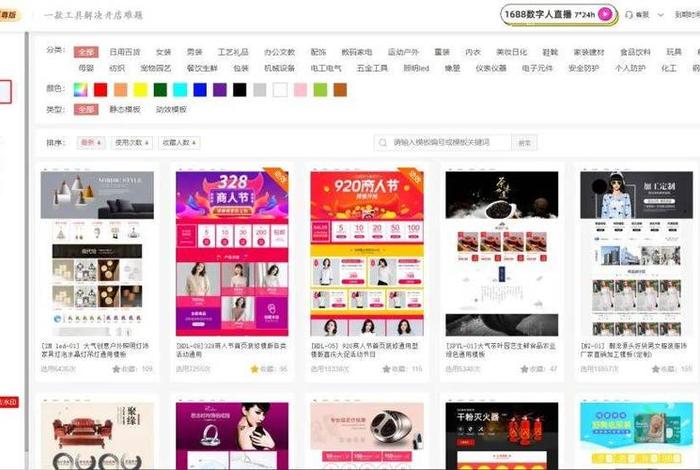Filter by 家装建材 category
Viewport: 700px width, 470px height.
[x=589, y=52]
